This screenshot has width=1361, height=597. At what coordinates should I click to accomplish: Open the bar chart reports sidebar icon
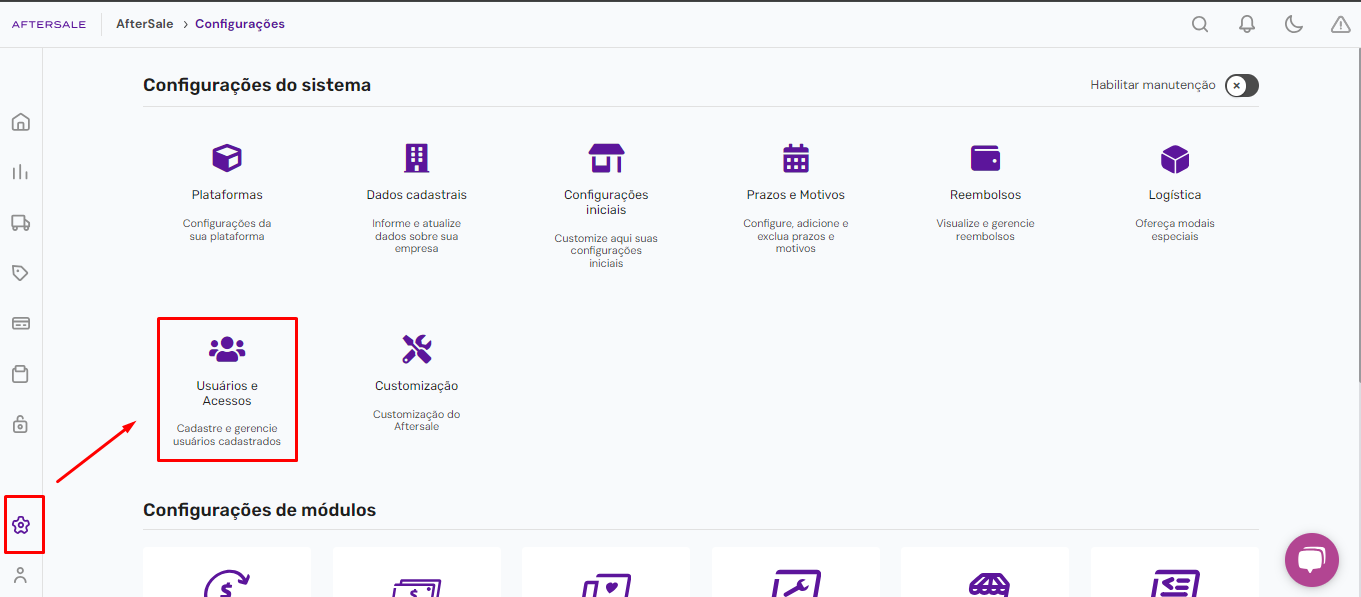[x=20, y=172]
